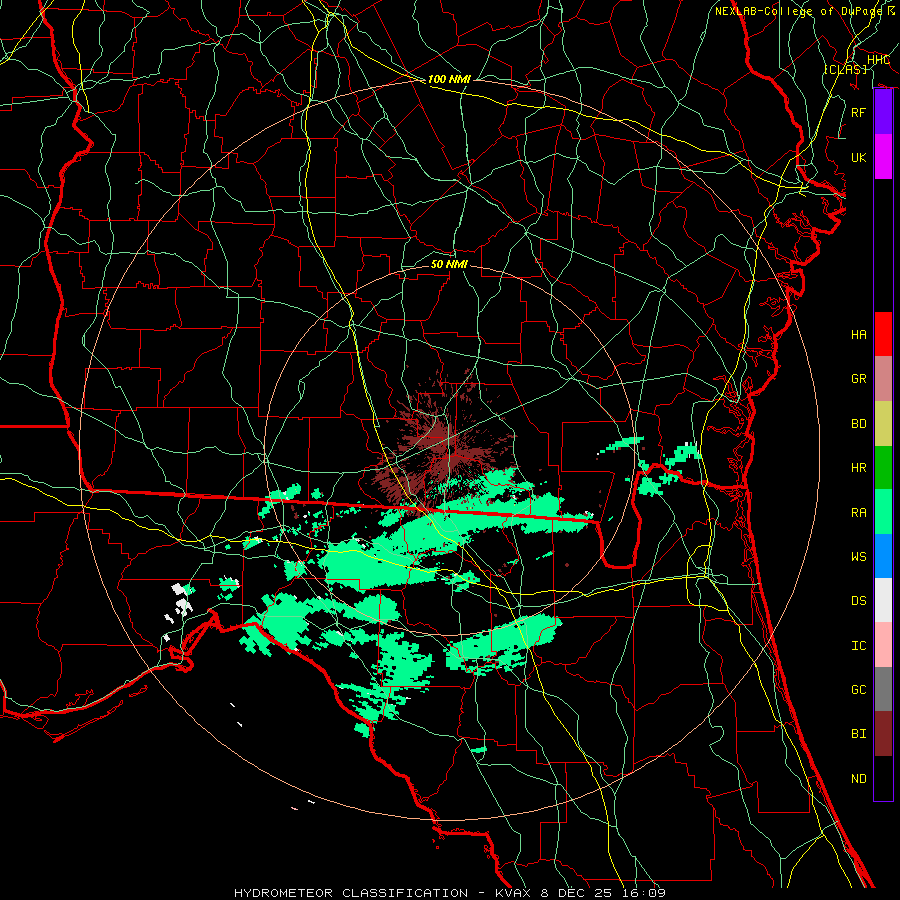Click the HHC product label
900x900 pixels.
[x=878, y=60]
